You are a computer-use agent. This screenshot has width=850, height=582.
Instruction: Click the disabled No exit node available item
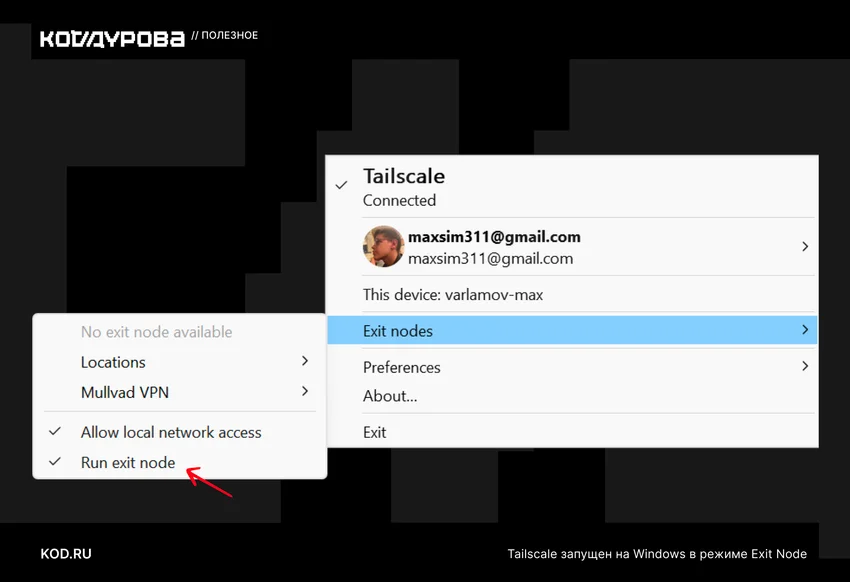[x=179, y=332]
